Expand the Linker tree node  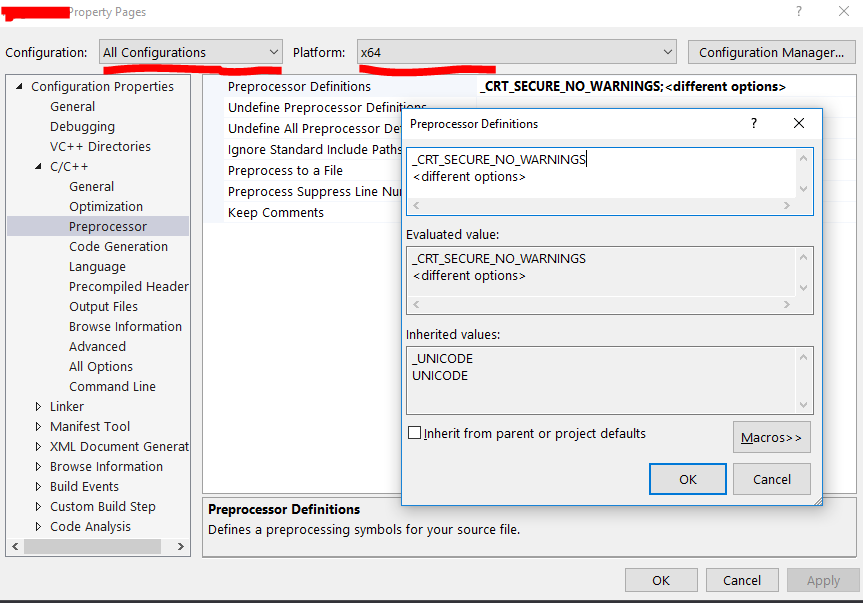coord(38,407)
